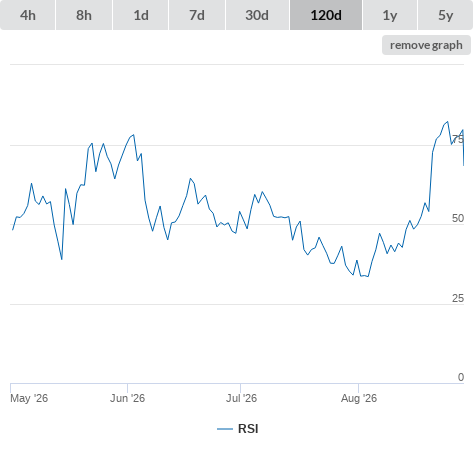This screenshot has height=455, width=474.
Task: Switch chart to 30d range
Action: click(257, 15)
